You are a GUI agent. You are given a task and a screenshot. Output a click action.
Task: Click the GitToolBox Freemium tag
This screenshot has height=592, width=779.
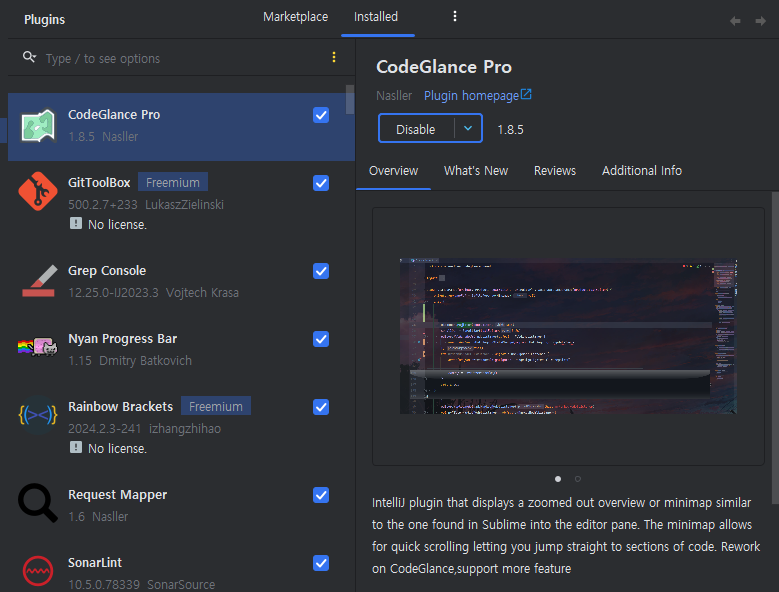click(173, 182)
